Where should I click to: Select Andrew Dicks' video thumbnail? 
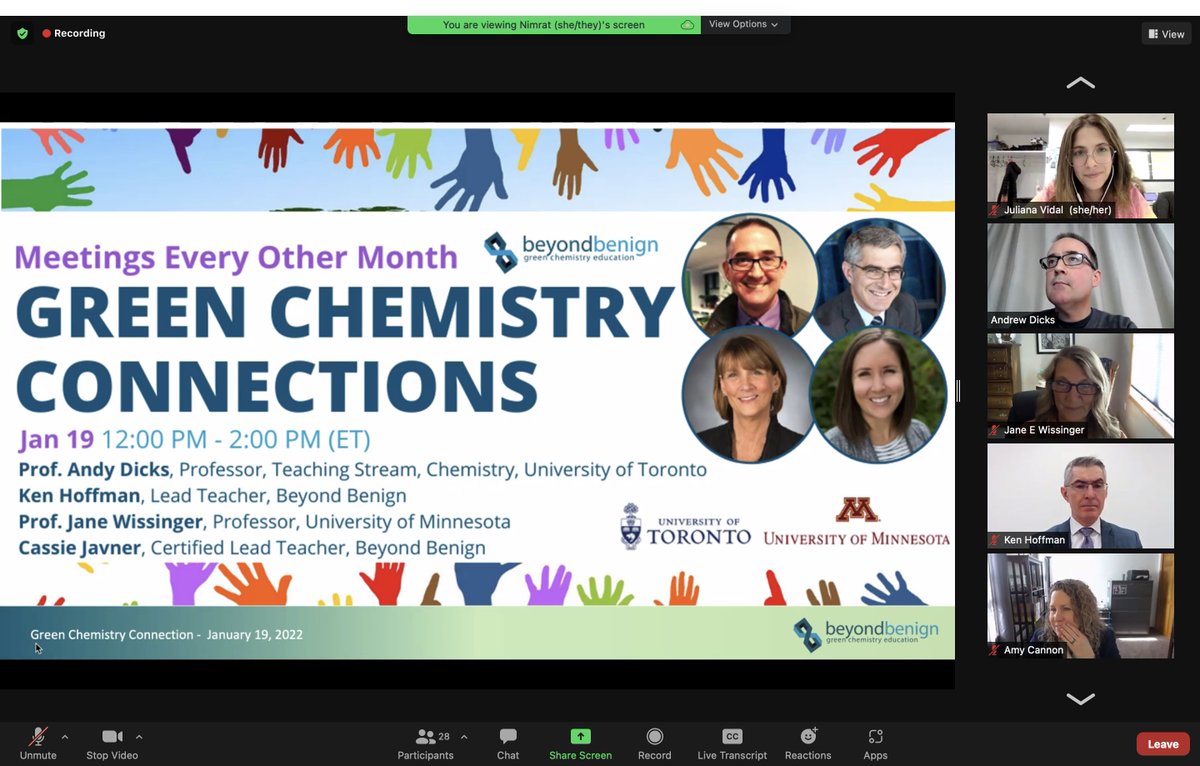(1080, 276)
